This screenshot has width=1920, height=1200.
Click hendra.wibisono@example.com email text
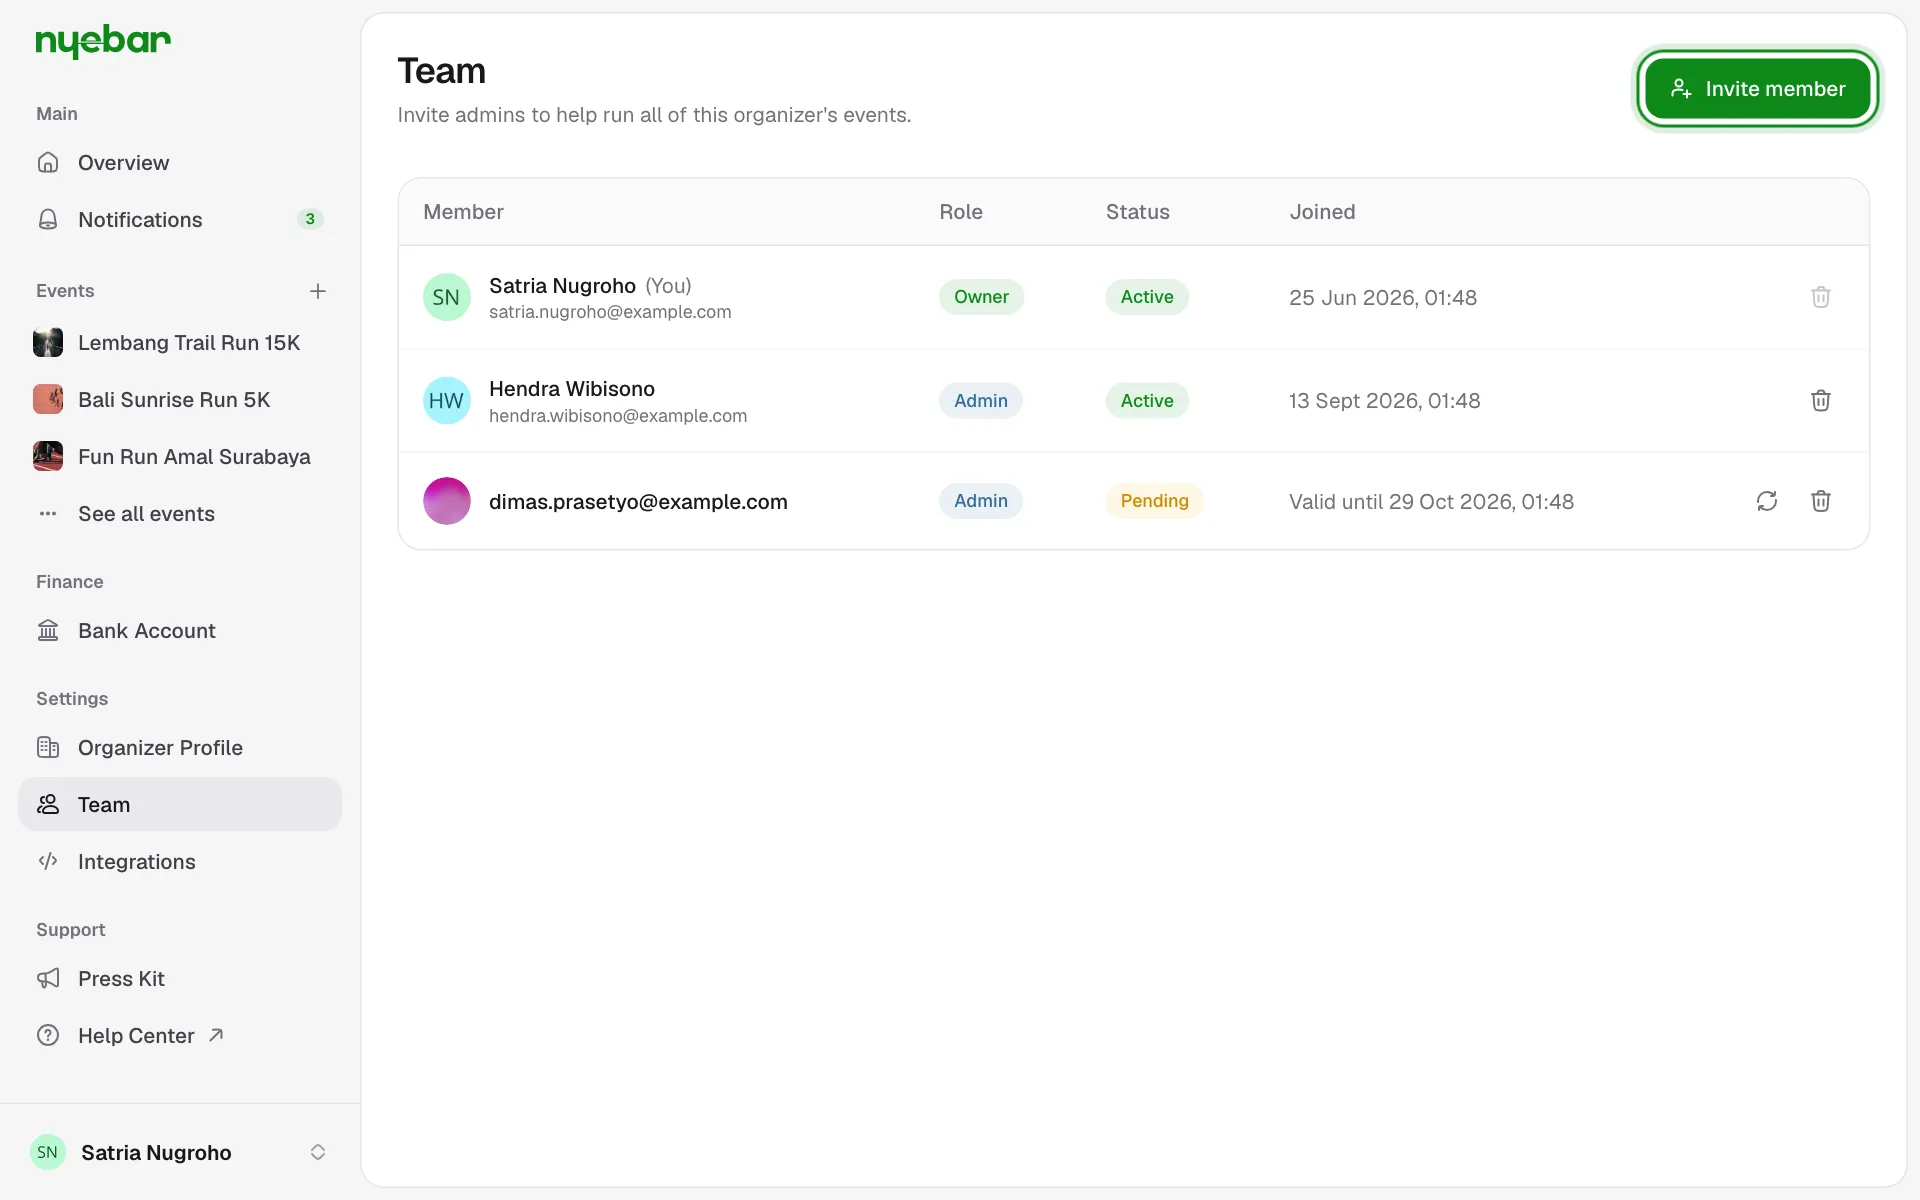pyautogui.click(x=618, y=416)
